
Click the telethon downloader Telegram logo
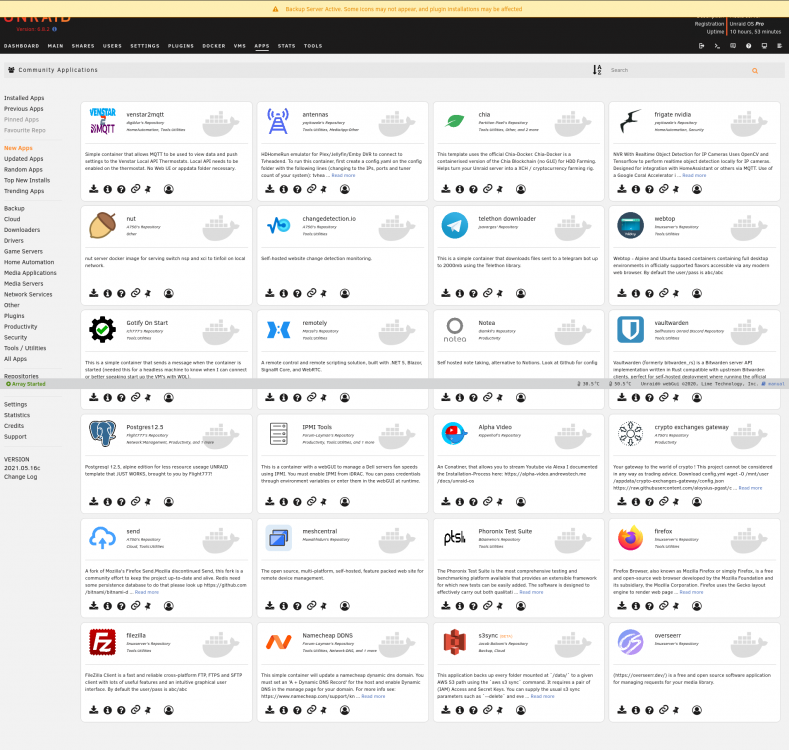(x=454, y=226)
